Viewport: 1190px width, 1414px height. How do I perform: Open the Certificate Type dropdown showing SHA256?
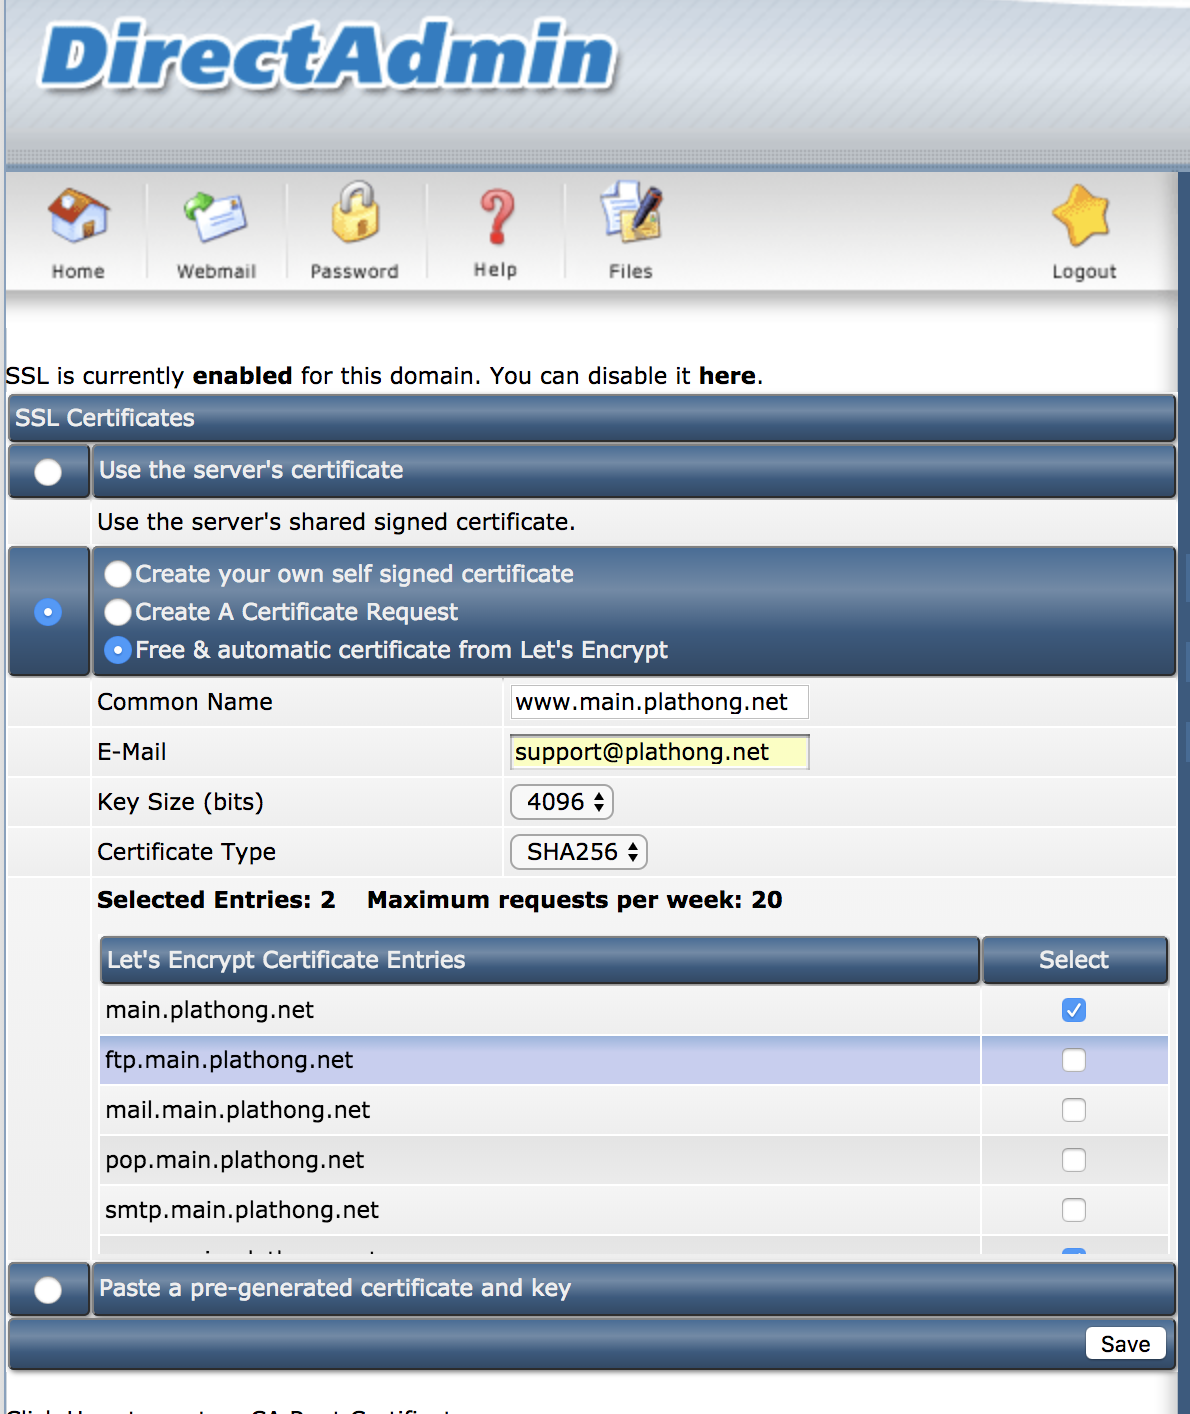tap(579, 852)
